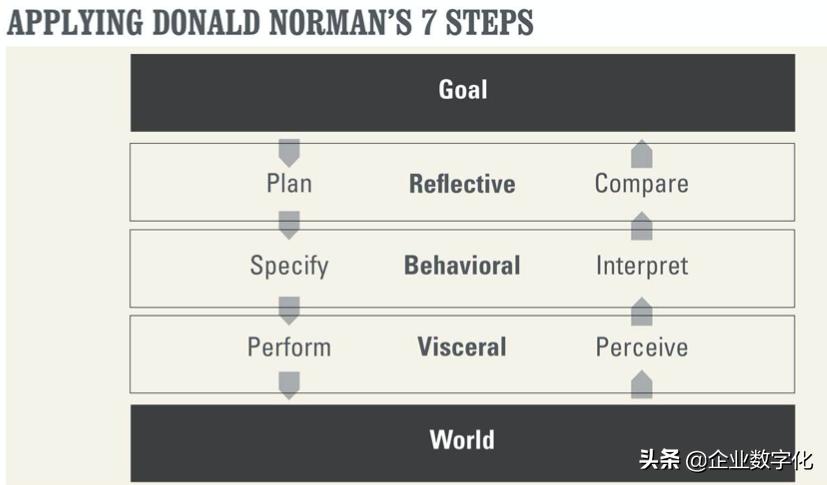
Task: Select the Visceral level heading
Action: click(x=462, y=348)
